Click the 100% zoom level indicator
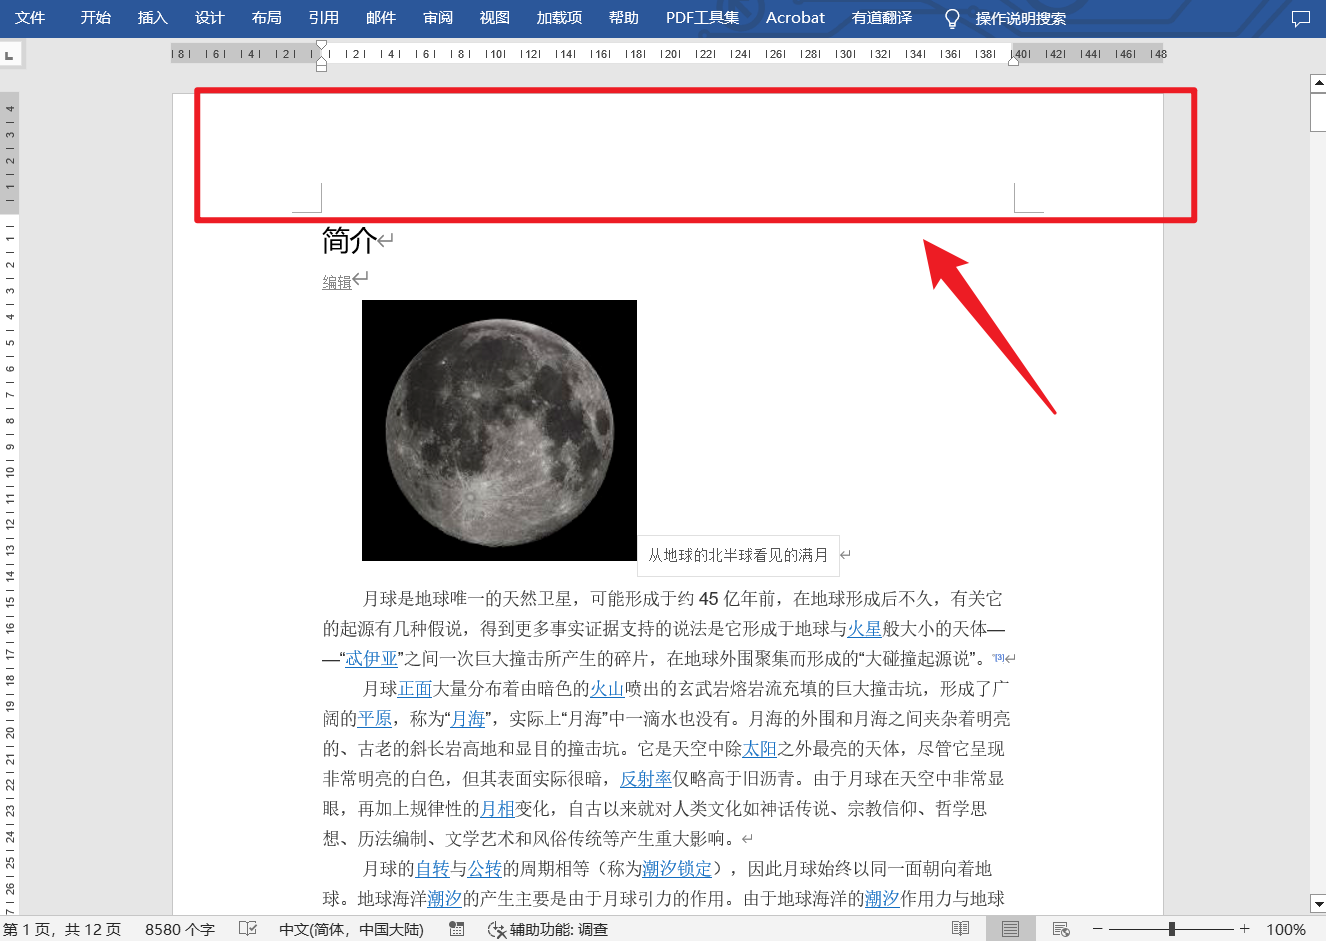This screenshot has width=1326, height=941. point(1287,929)
